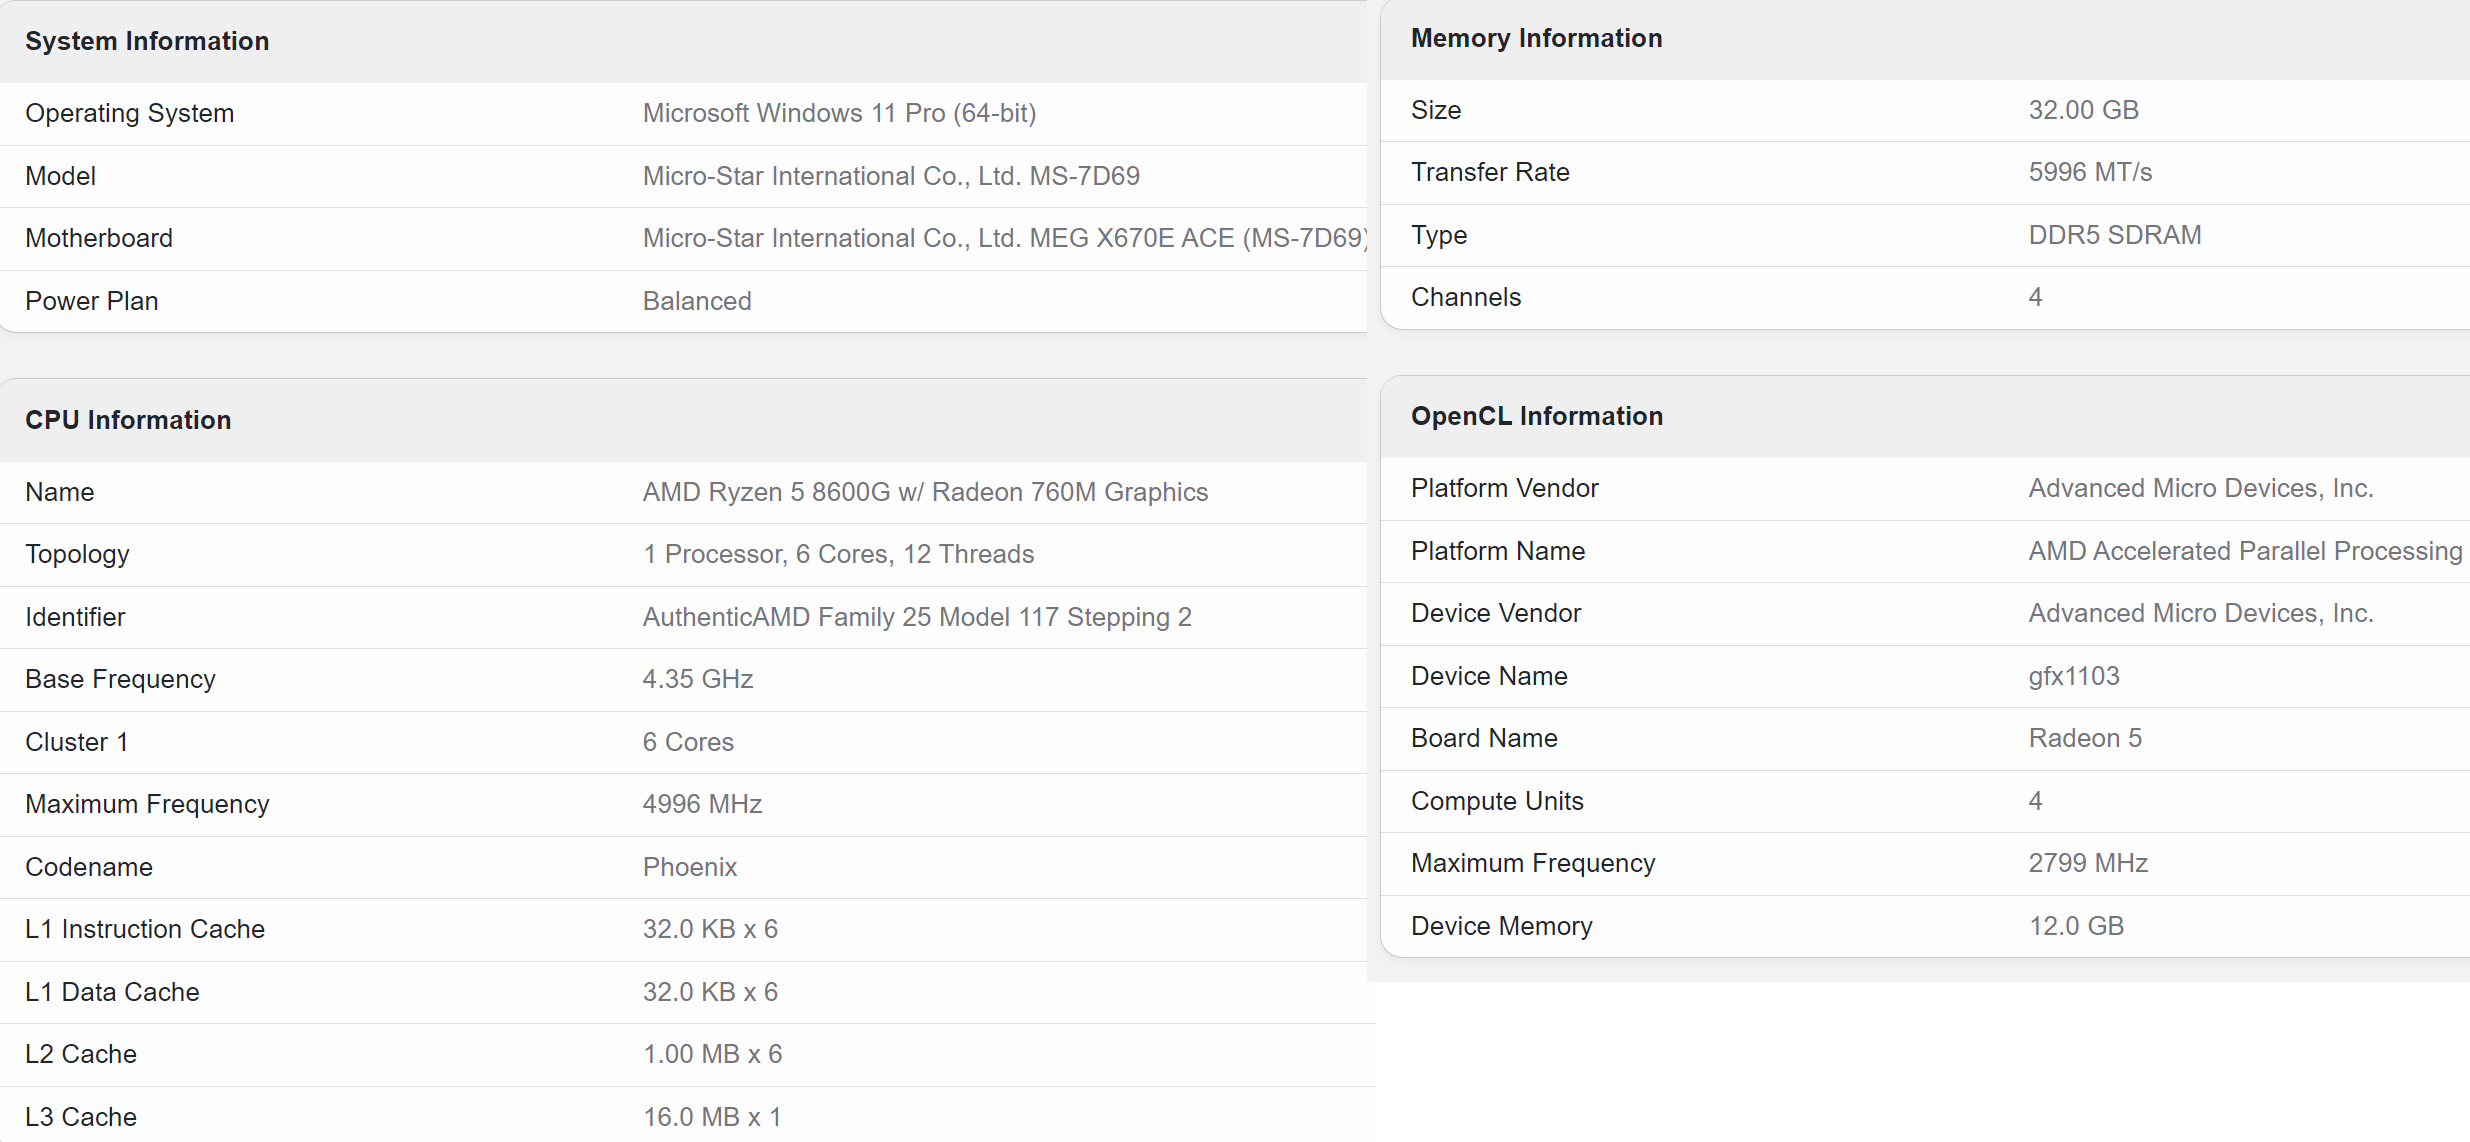Select the 12.0 GB device memory value
The width and height of the screenshot is (2470, 1142).
(x=2076, y=926)
